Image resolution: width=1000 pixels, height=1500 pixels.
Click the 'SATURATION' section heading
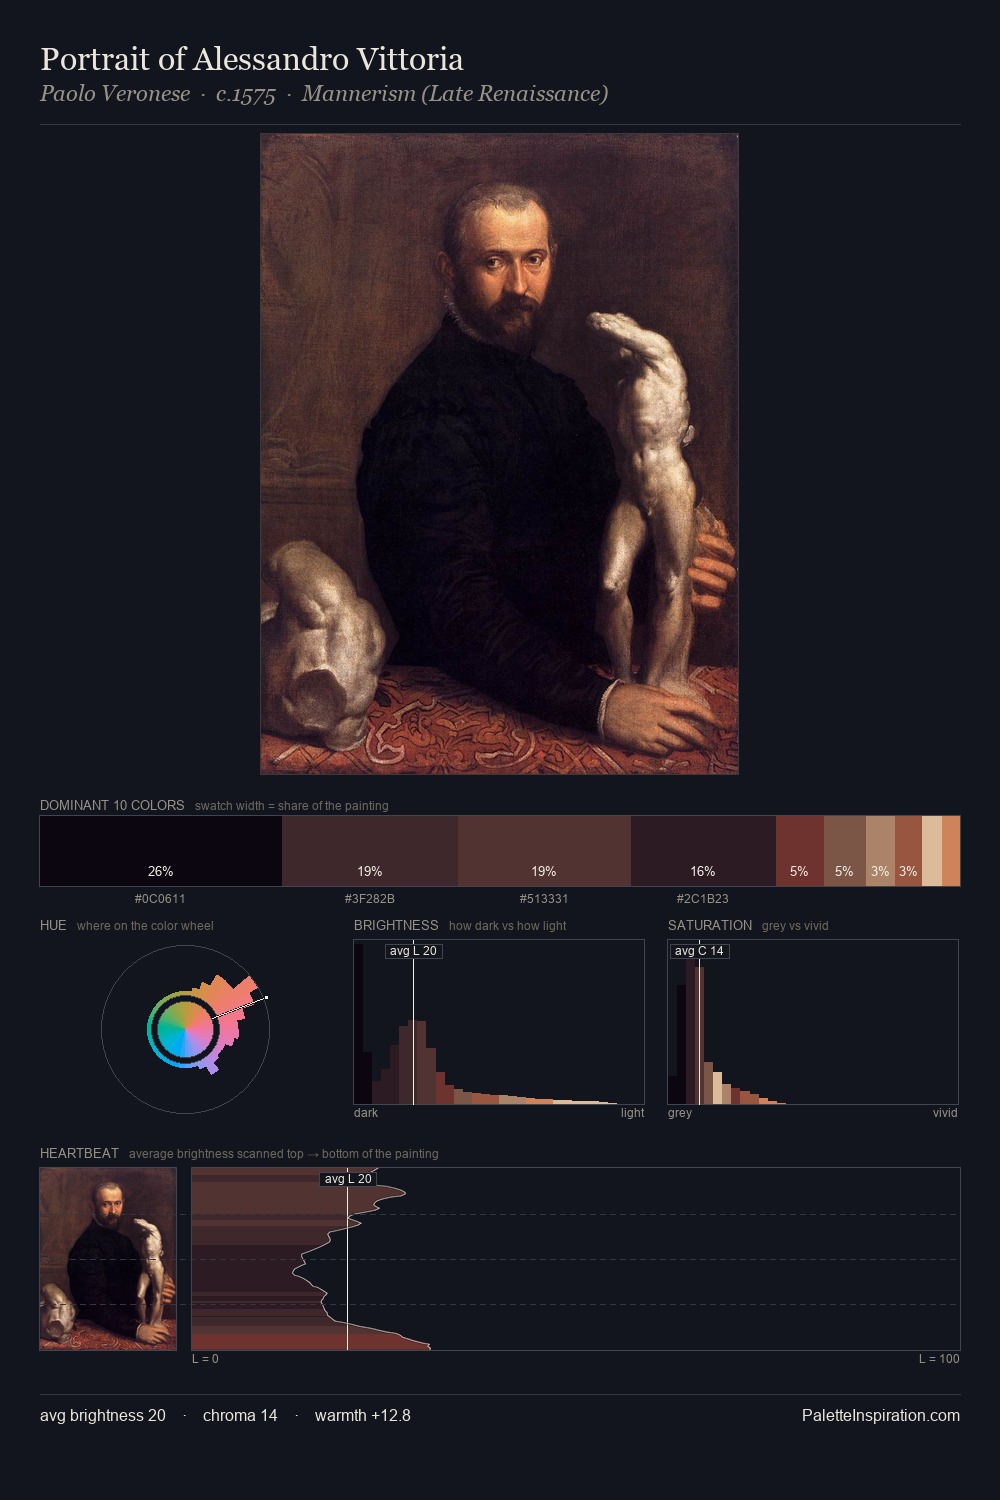(x=710, y=925)
